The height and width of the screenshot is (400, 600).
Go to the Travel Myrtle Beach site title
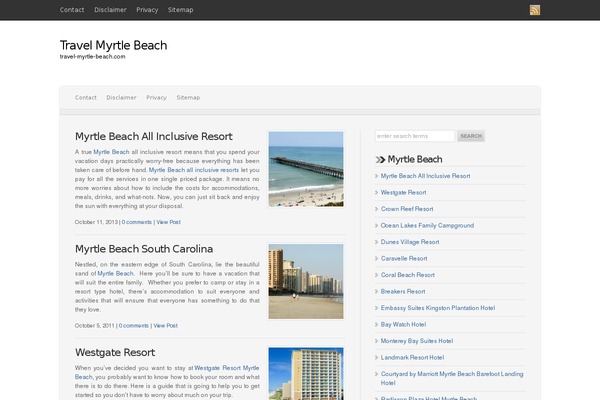pyautogui.click(x=113, y=45)
